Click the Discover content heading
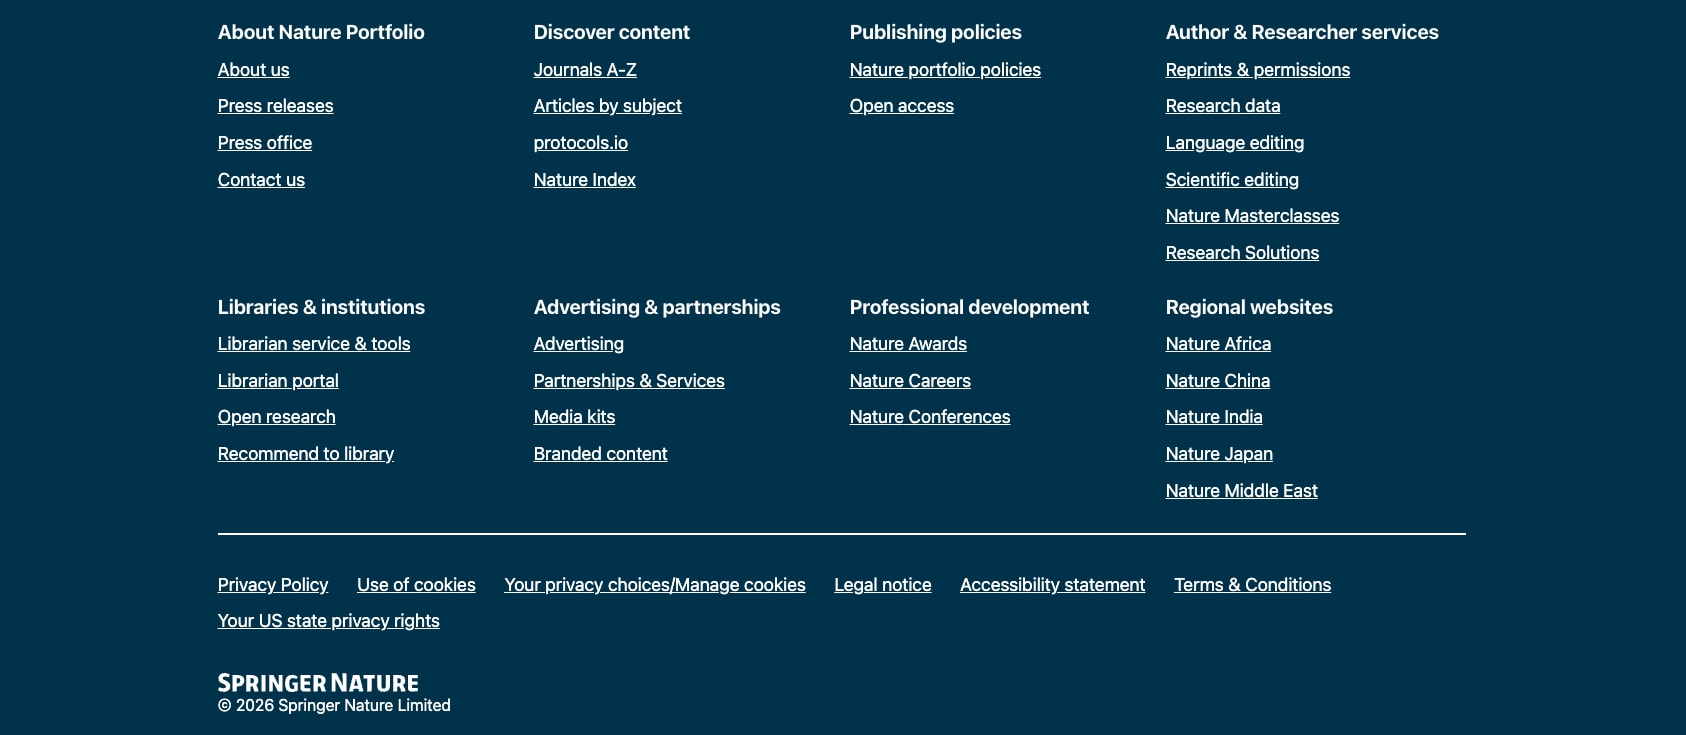The image size is (1686, 735). (611, 32)
